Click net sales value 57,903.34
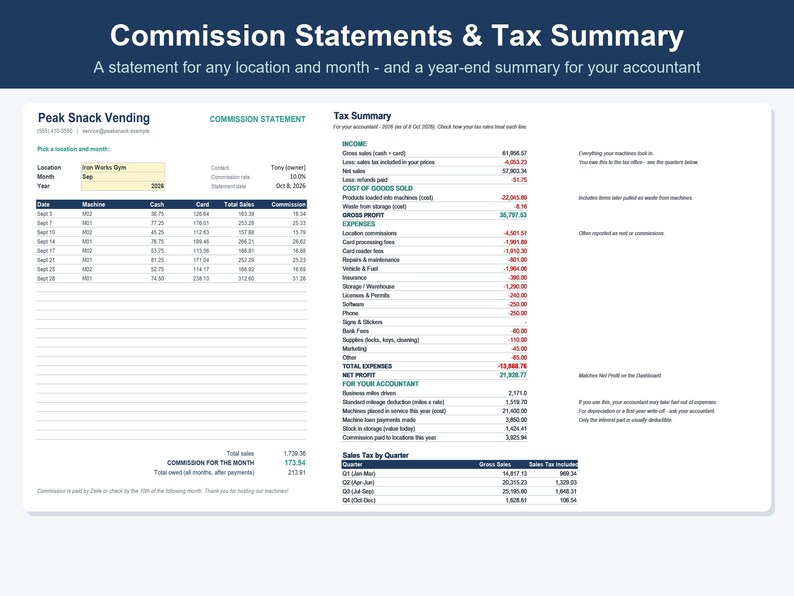This screenshot has width=794, height=596. click(514, 171)
